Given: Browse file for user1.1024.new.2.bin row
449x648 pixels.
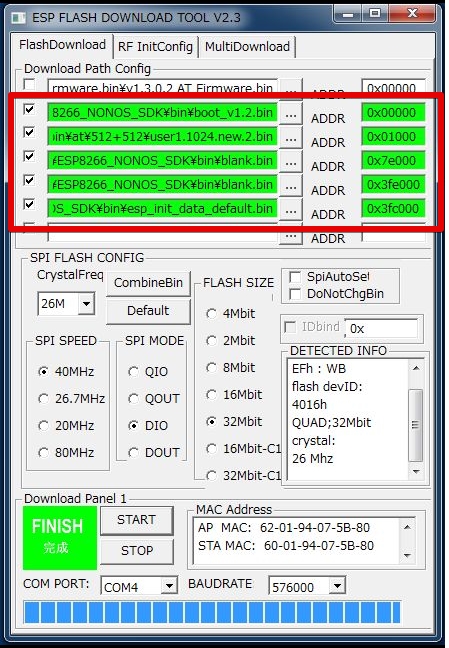Looking at the screenshot, I should click(291, 138).
